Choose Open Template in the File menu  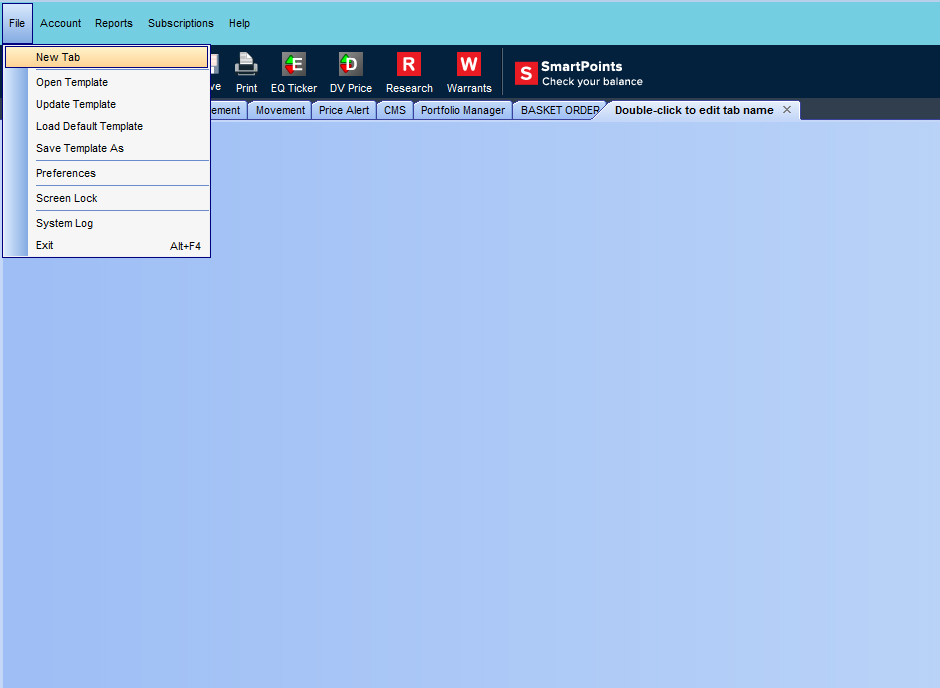pos(72,82)
